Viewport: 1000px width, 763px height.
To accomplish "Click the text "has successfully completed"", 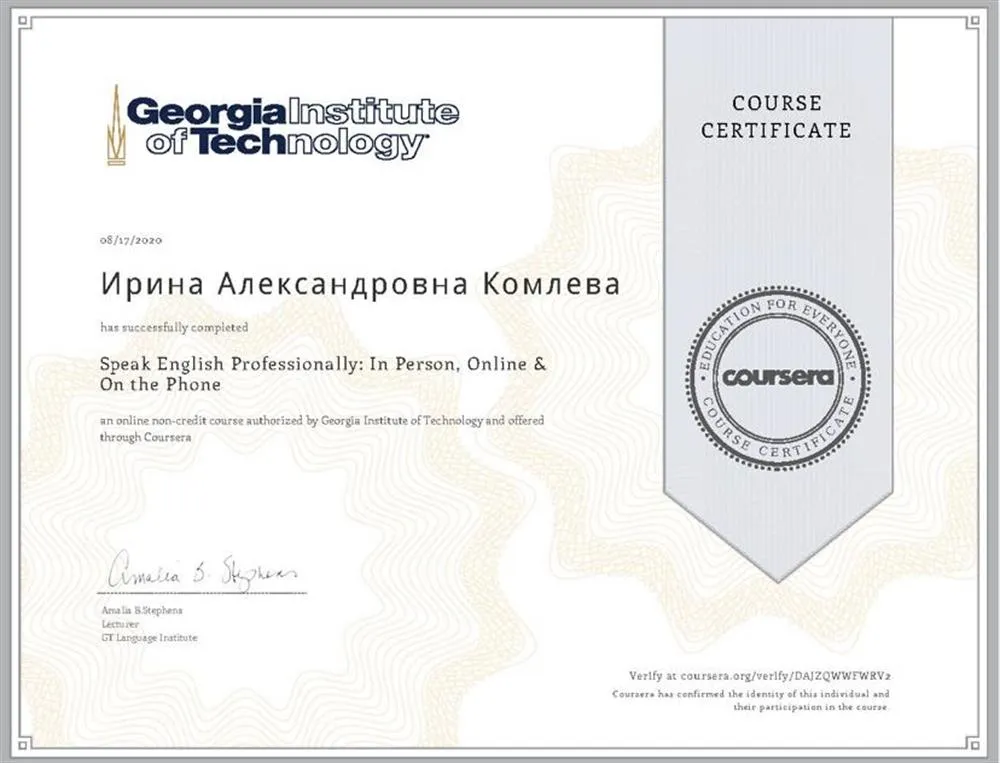I will (x=174, y=327).
